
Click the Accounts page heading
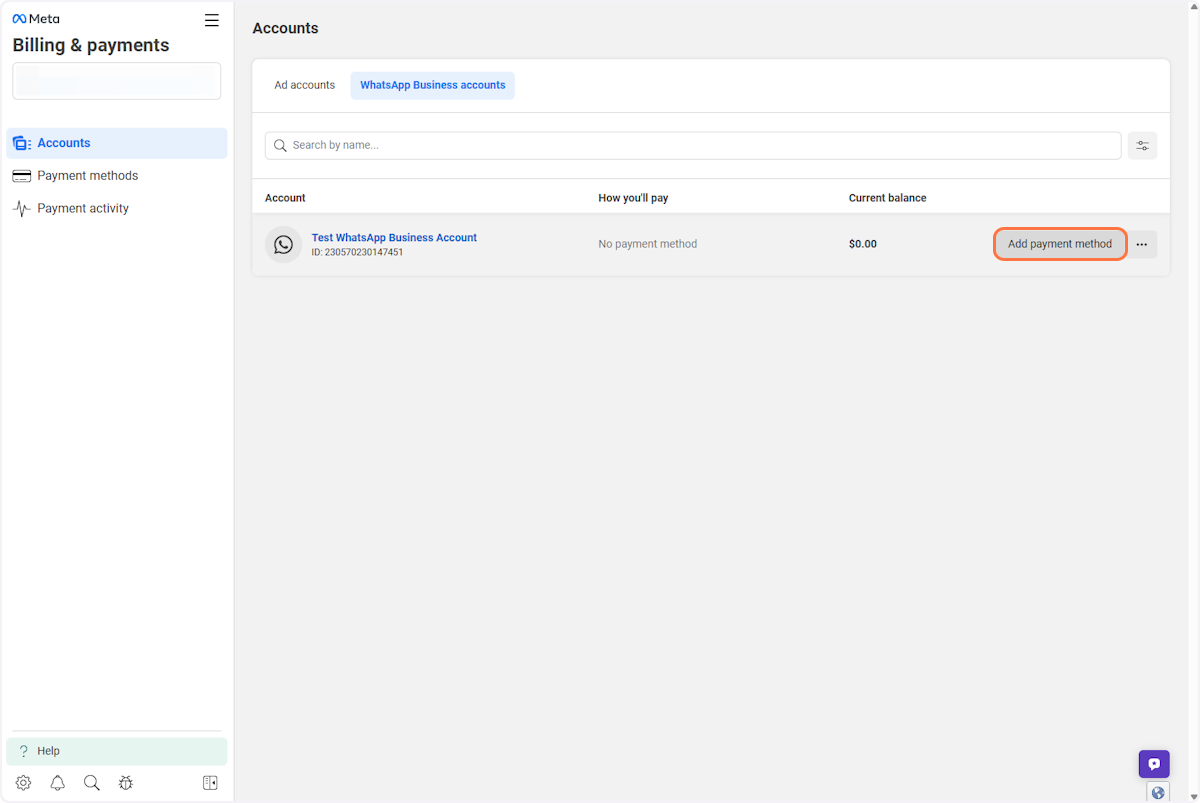pyautogui.click(x=285, y=28)
